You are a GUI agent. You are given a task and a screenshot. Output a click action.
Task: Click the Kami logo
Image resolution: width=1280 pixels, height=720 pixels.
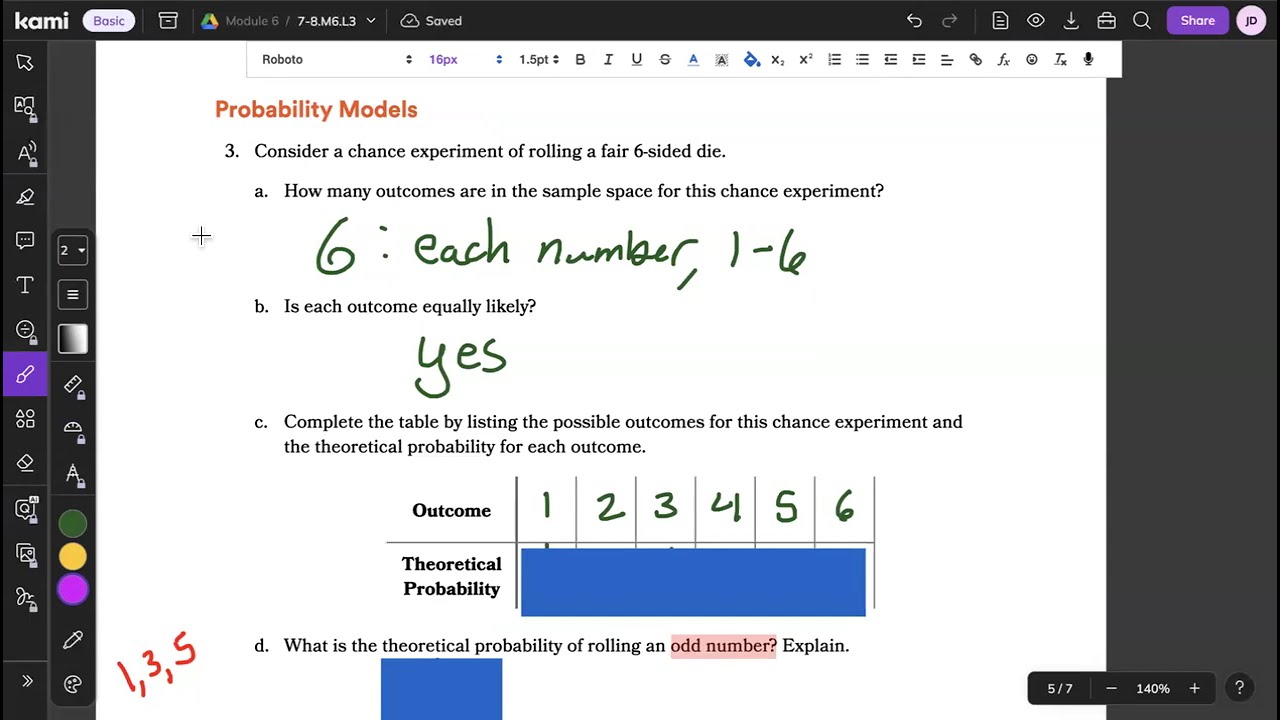click(41, 21)
